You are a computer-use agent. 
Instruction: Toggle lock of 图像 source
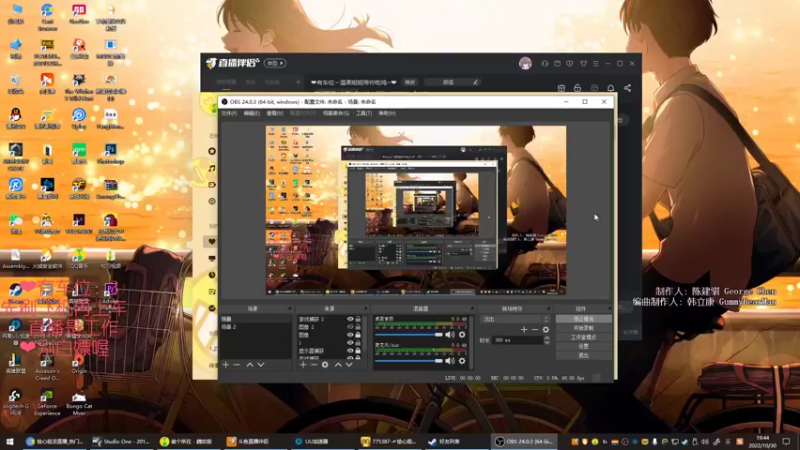[x=358, y=335]
